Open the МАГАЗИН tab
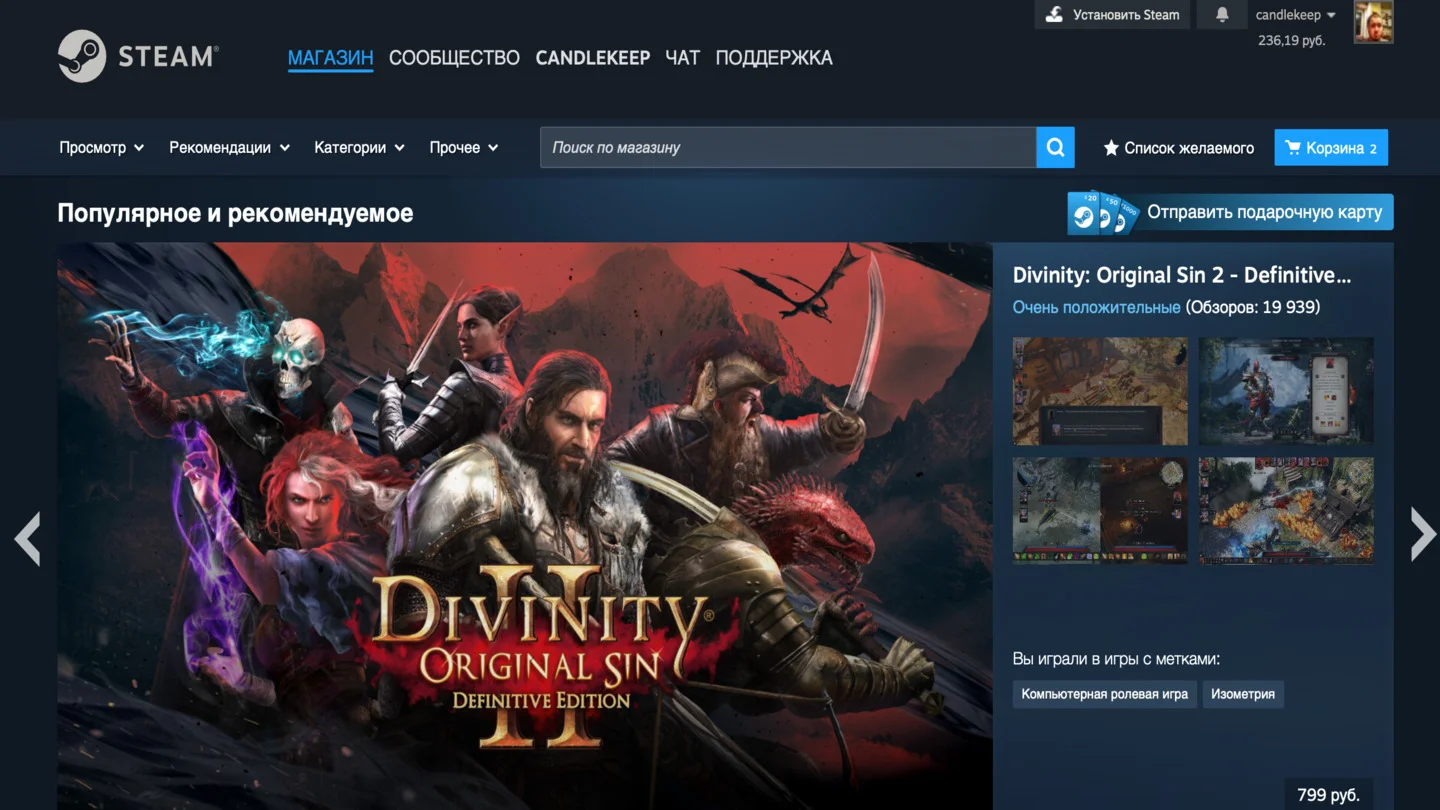Screen dimensions: 1440x810 (330, 58)
